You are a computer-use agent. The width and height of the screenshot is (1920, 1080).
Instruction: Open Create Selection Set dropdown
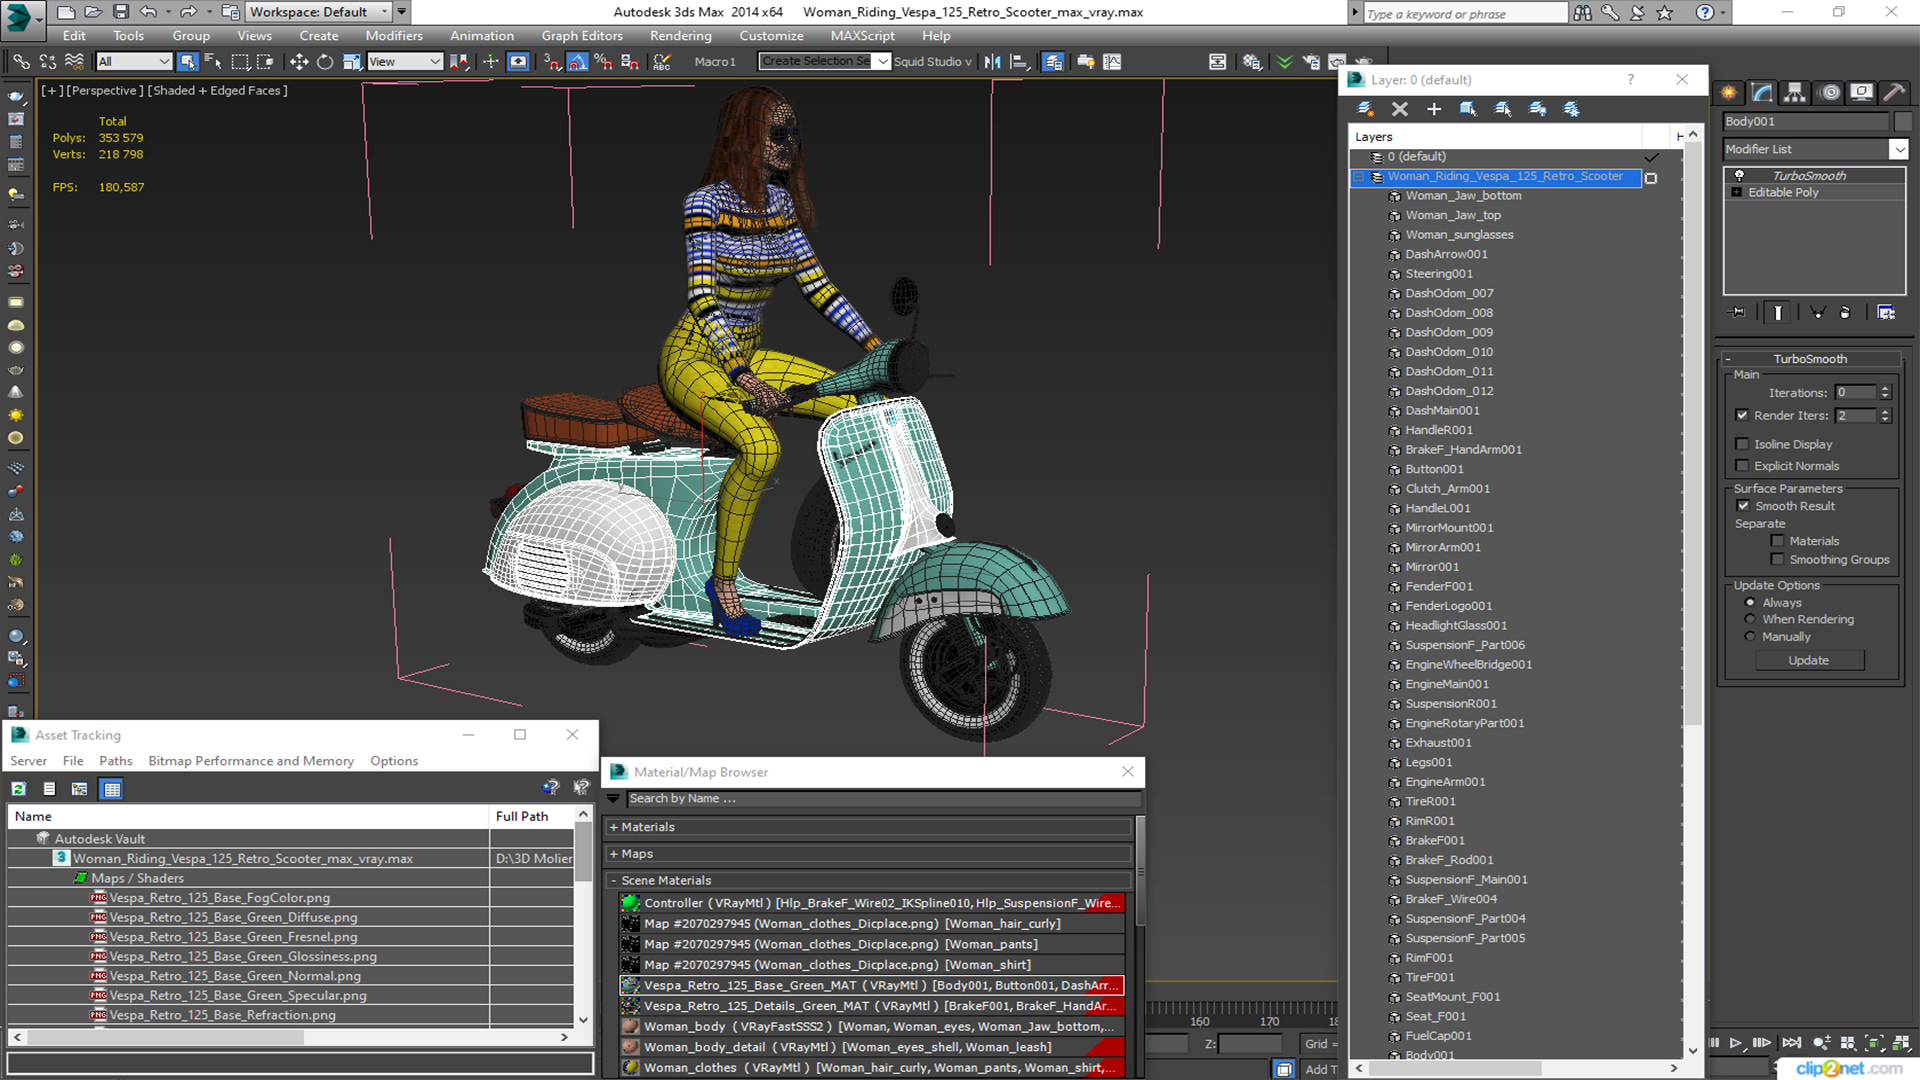coord(882,62)
